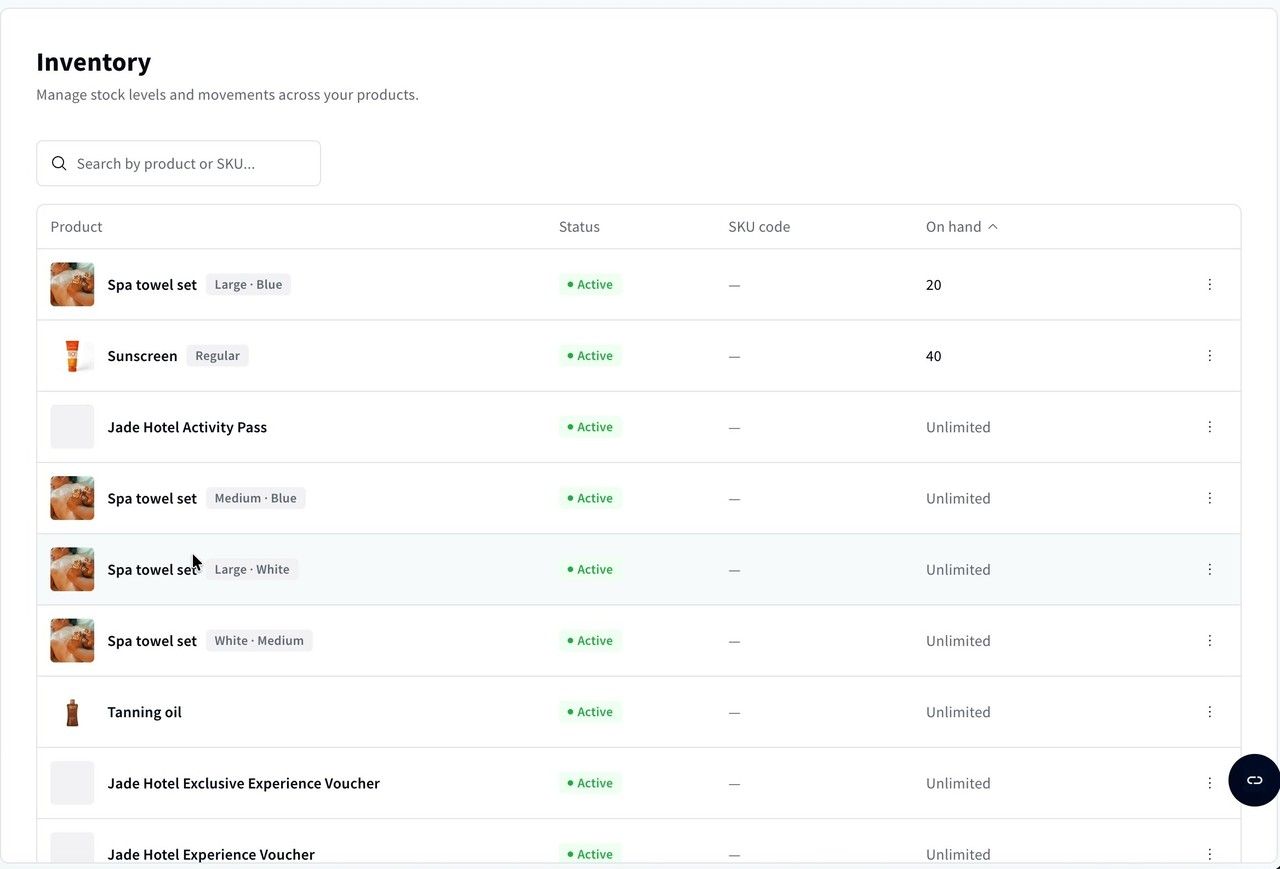
Task: Click Unlimited in the Tanning oil row
Action: tap(958, 712)
